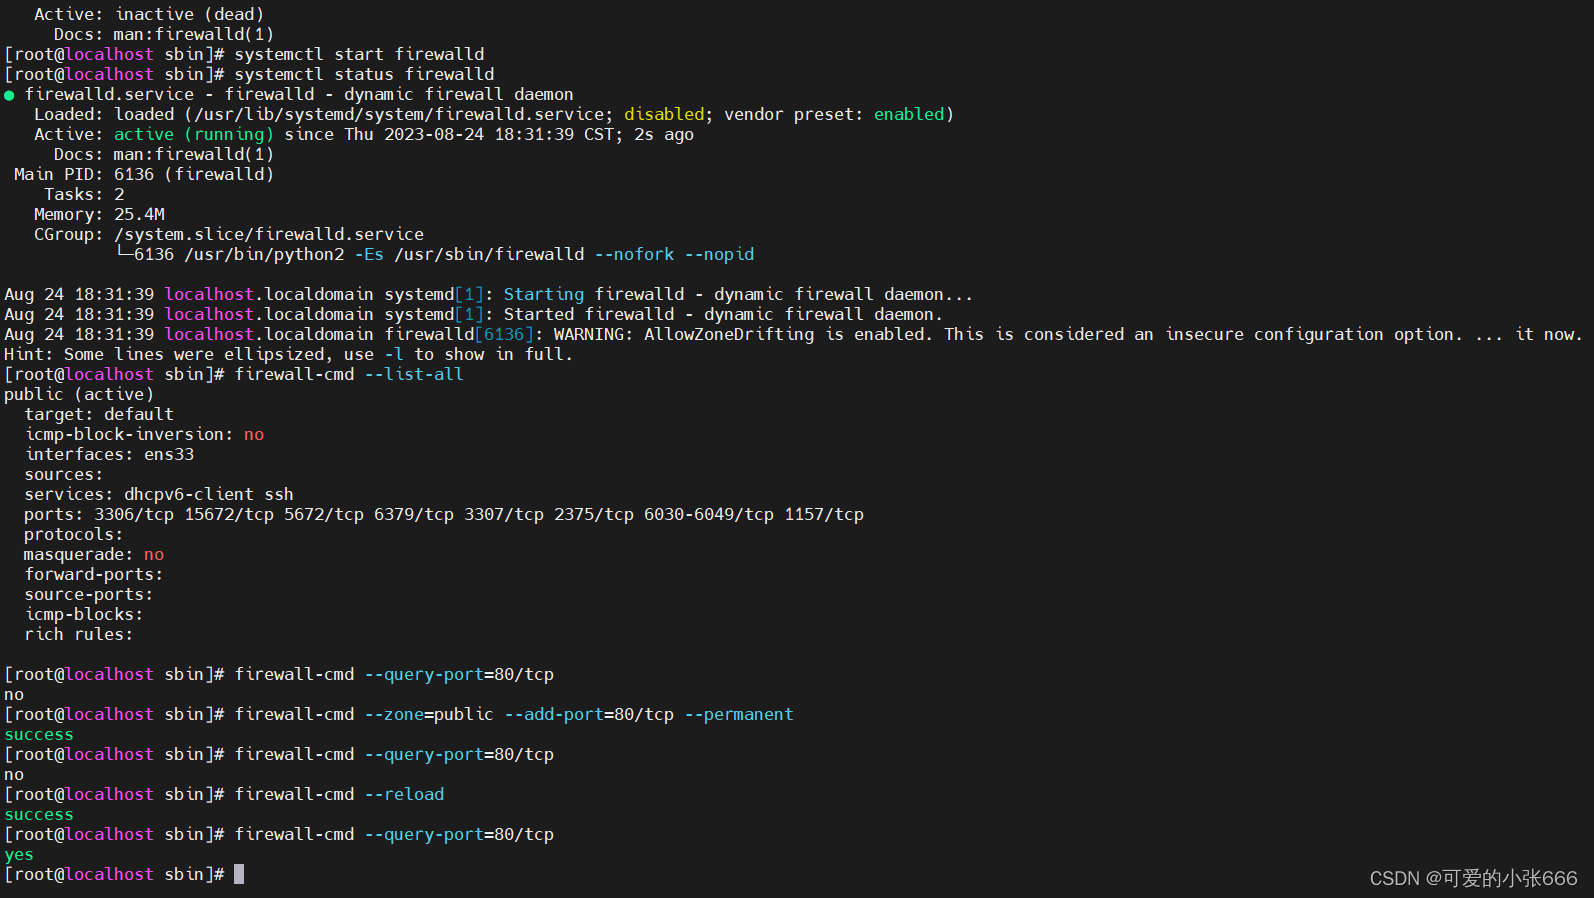
Task: Click the 'Starting firewalld' log line
Action: 488,294
